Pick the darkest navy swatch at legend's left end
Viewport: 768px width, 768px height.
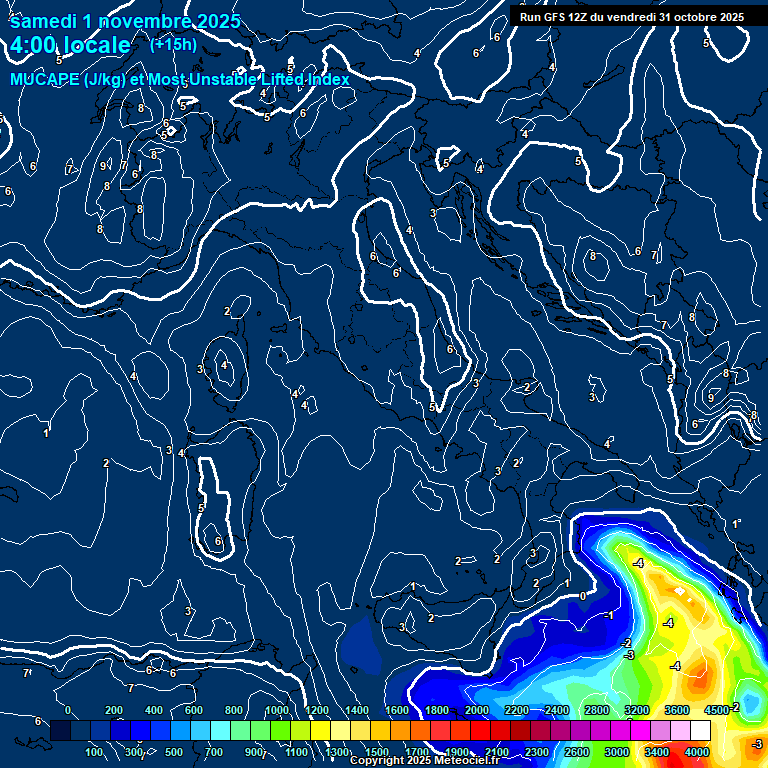coord(60,731)
